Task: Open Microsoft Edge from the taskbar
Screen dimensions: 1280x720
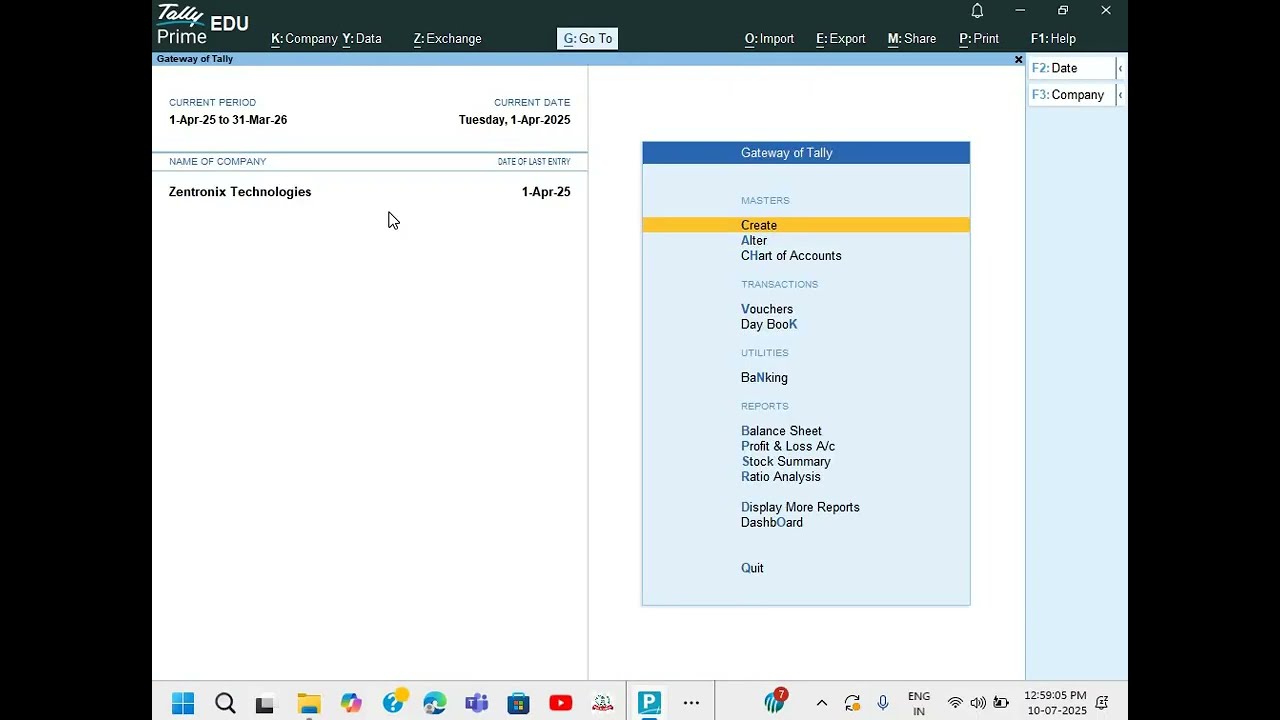Action: [435, 704]
